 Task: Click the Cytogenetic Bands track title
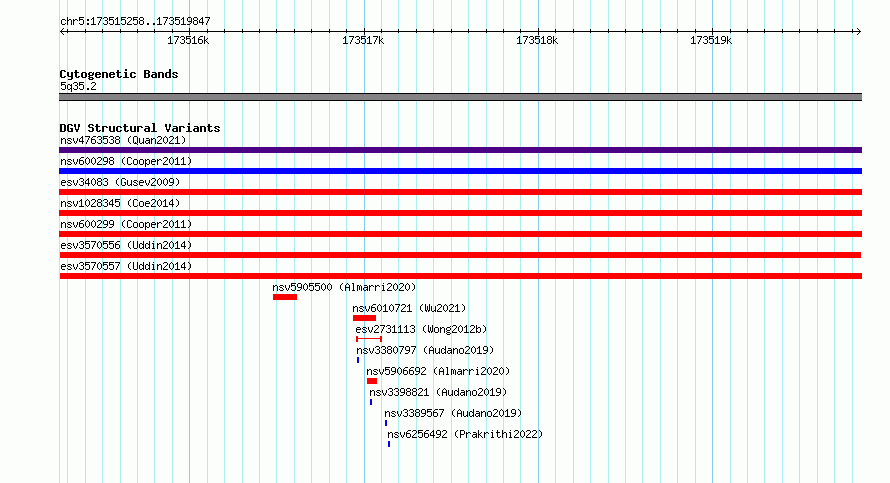pyautogui.click(x=119, y=74)
